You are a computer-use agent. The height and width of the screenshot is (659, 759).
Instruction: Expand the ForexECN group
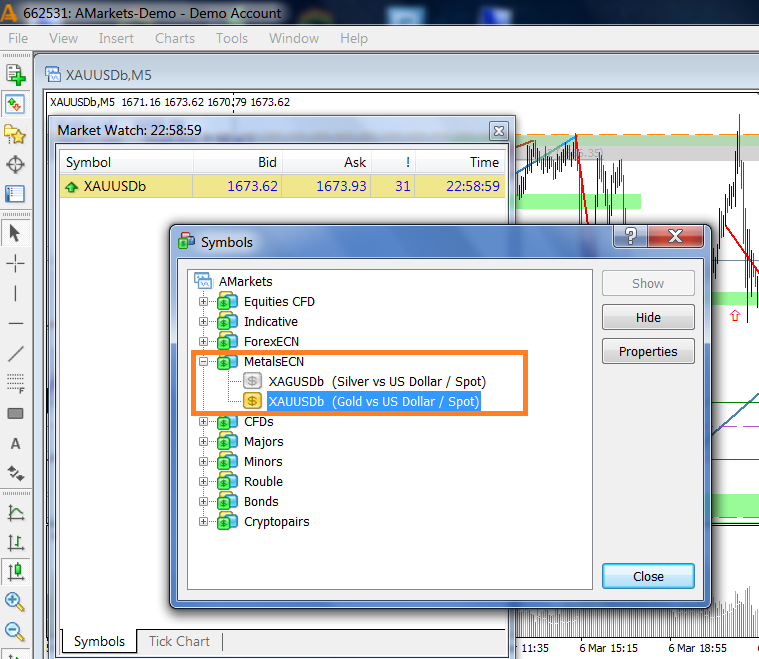pos(203,341)
